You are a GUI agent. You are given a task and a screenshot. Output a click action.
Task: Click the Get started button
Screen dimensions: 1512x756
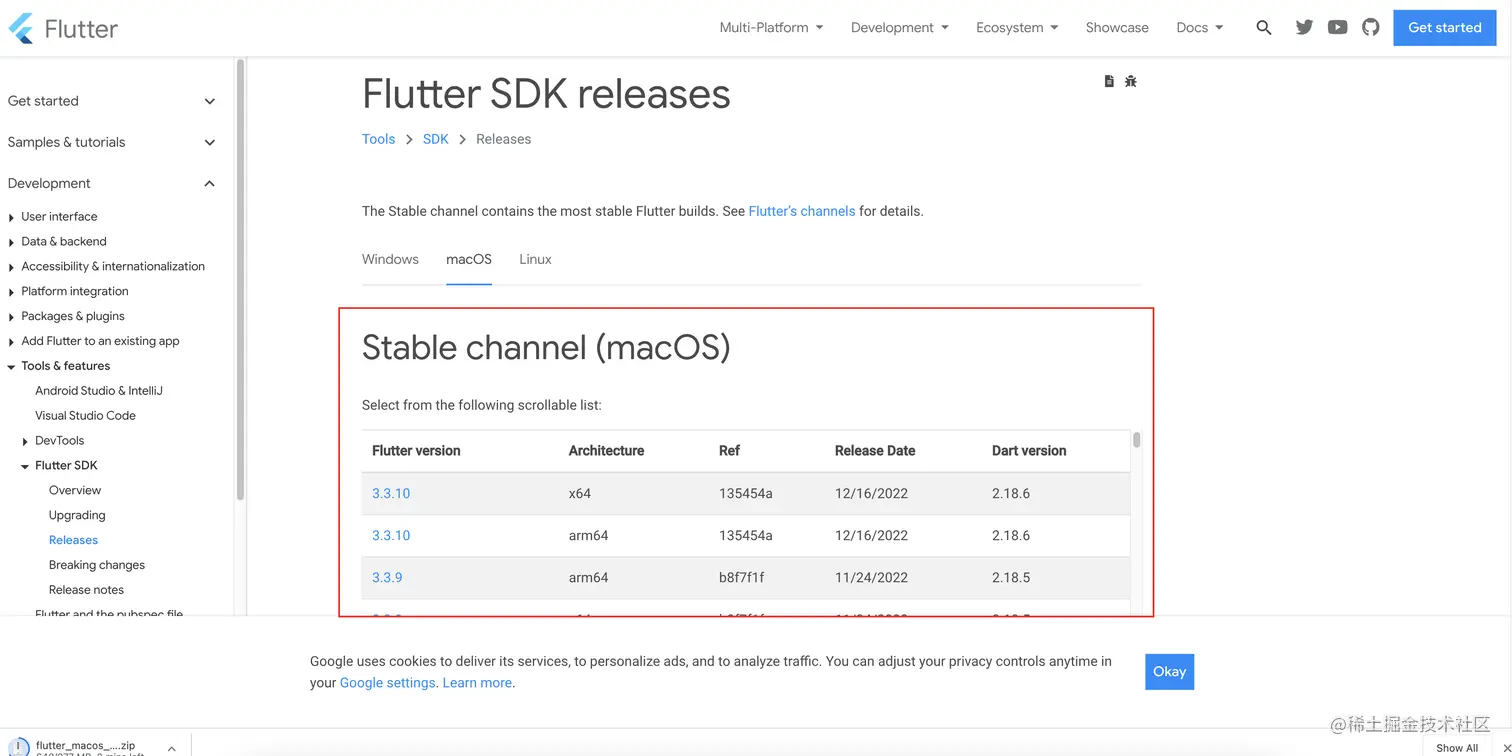tap(1444, 28)
